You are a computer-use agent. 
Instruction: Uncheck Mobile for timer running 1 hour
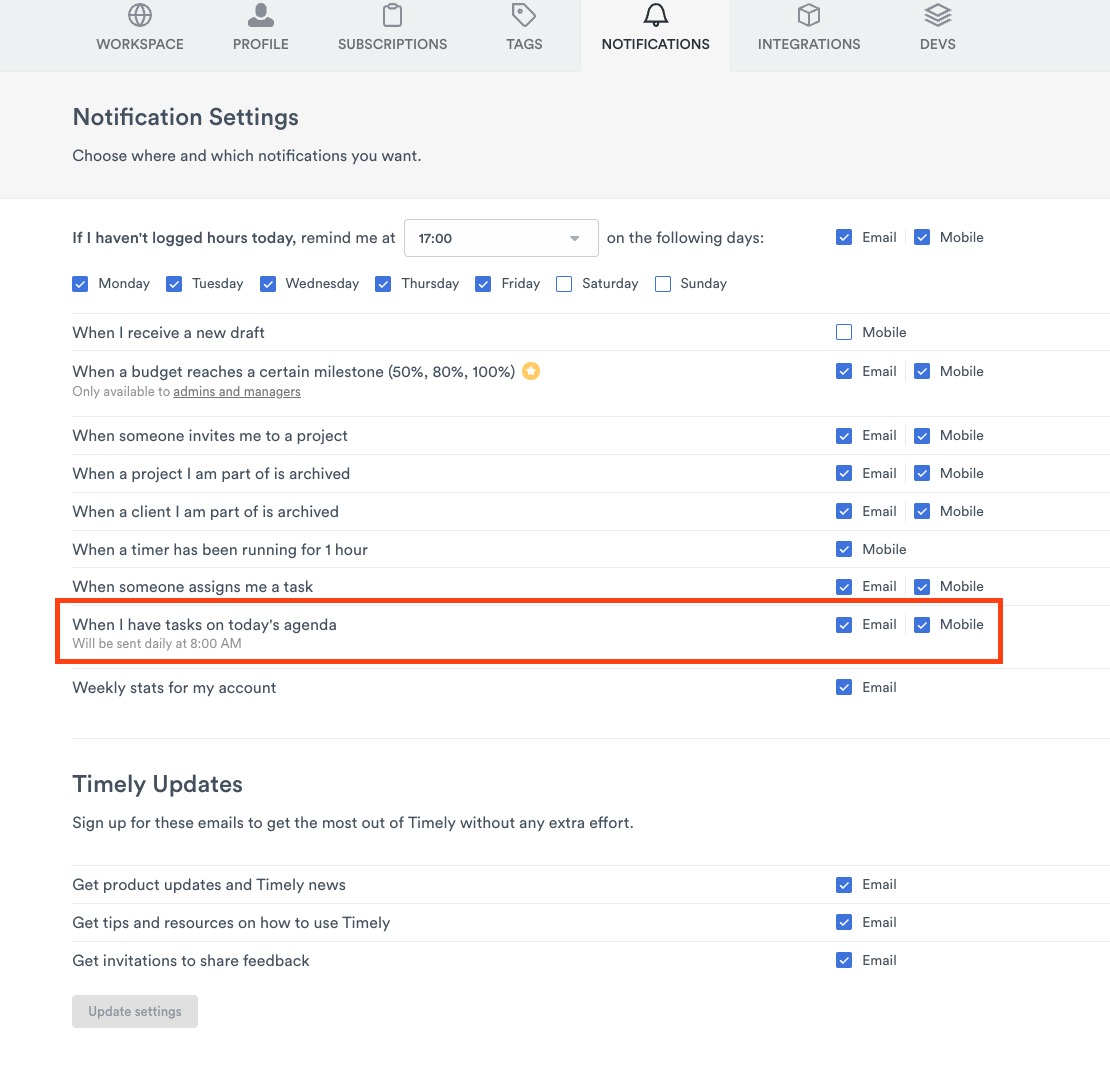tap(844, 550)
